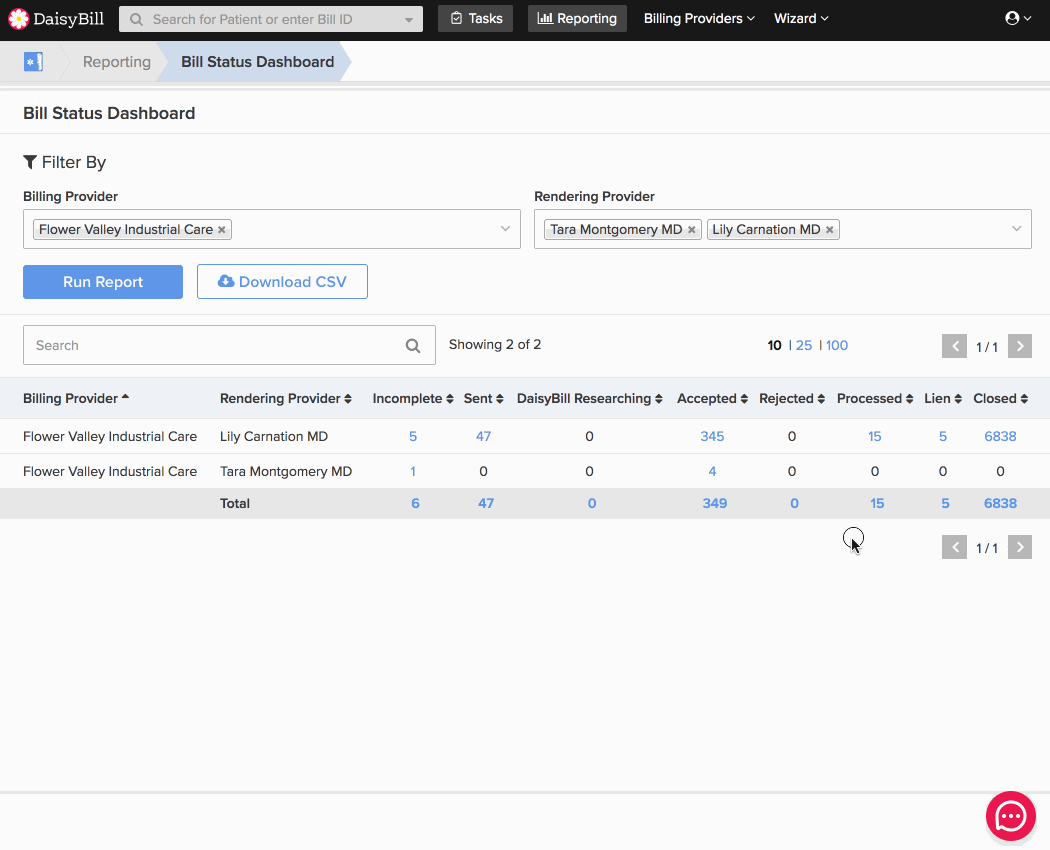Click the search magnifier in table search
1050x850 pixels.
[413, 346]
